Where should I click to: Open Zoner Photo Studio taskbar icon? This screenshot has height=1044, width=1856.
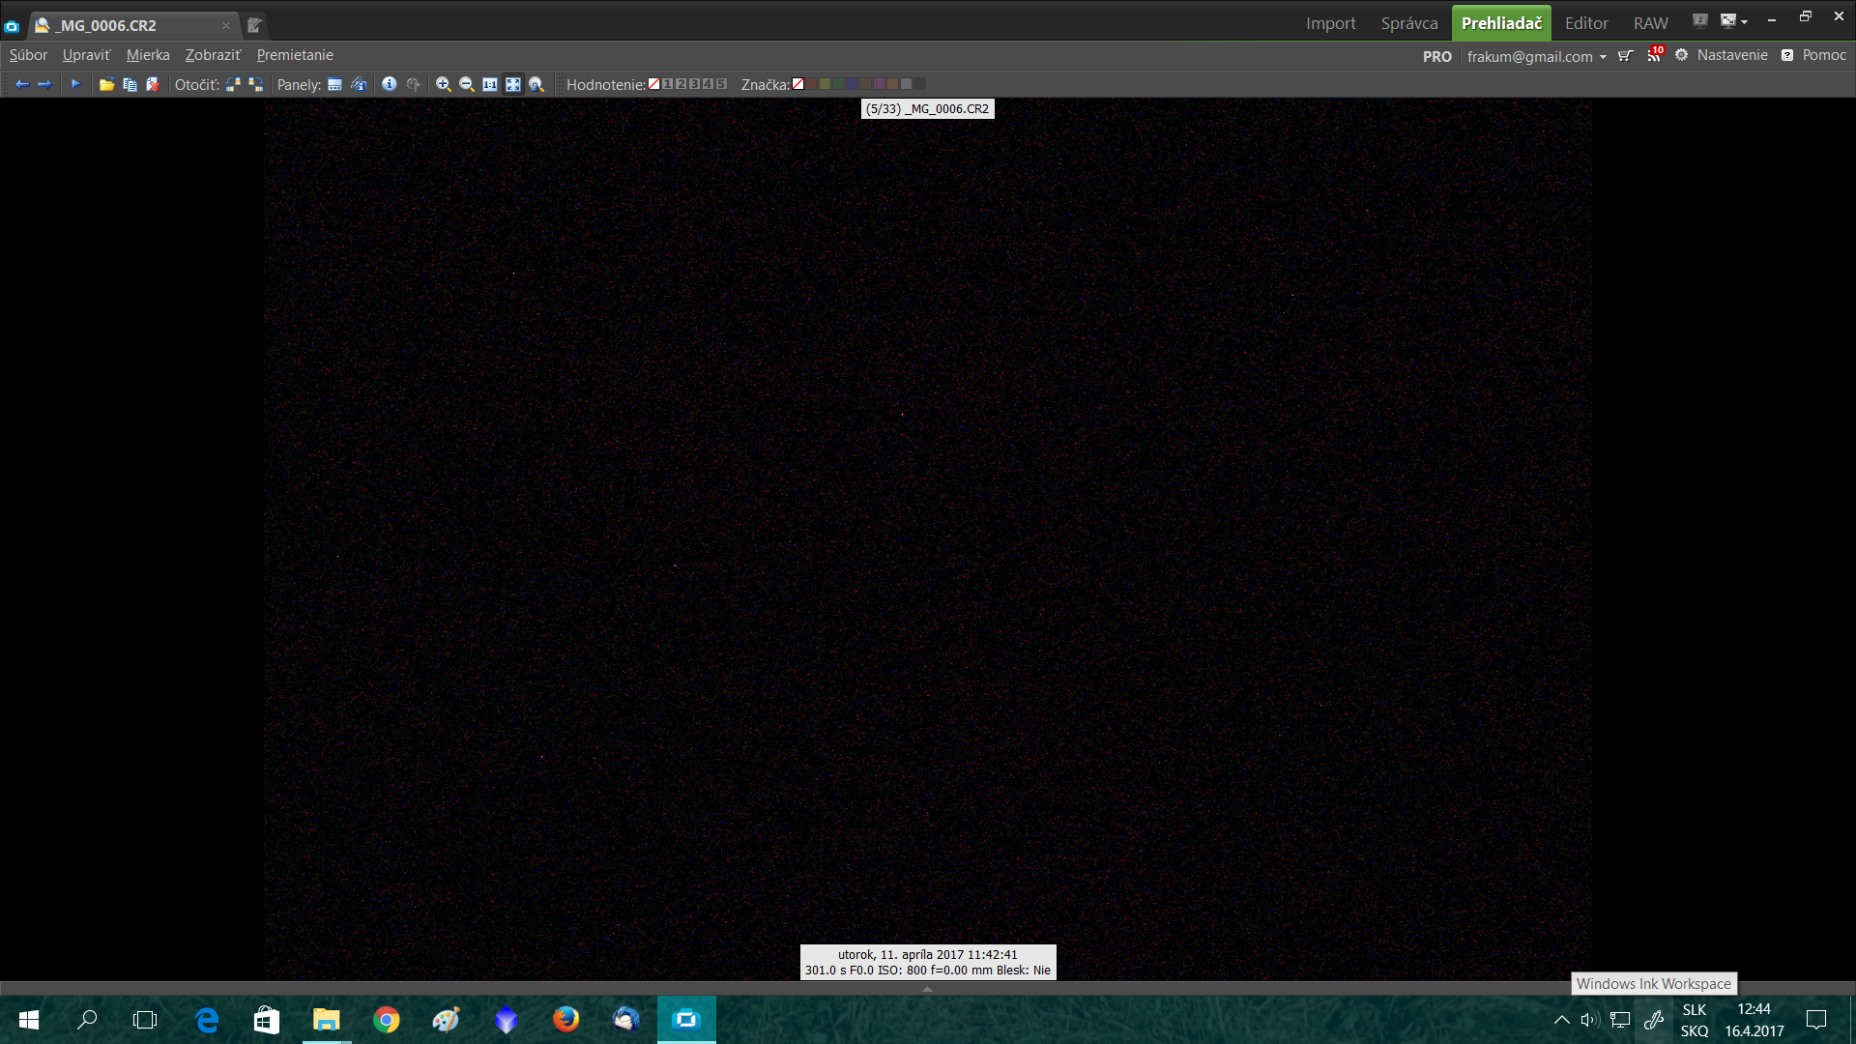point(686,1019)
